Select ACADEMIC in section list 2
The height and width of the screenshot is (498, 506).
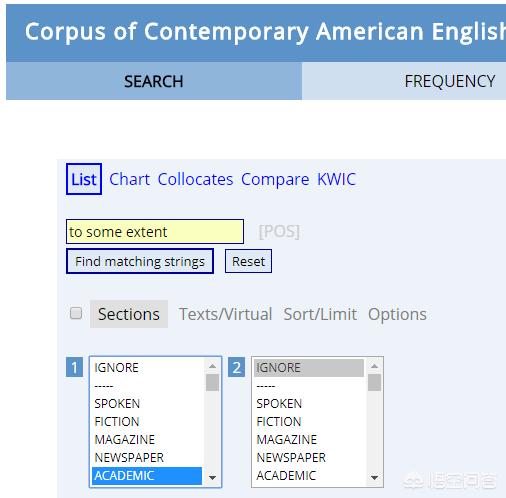[x=309, y=476]
